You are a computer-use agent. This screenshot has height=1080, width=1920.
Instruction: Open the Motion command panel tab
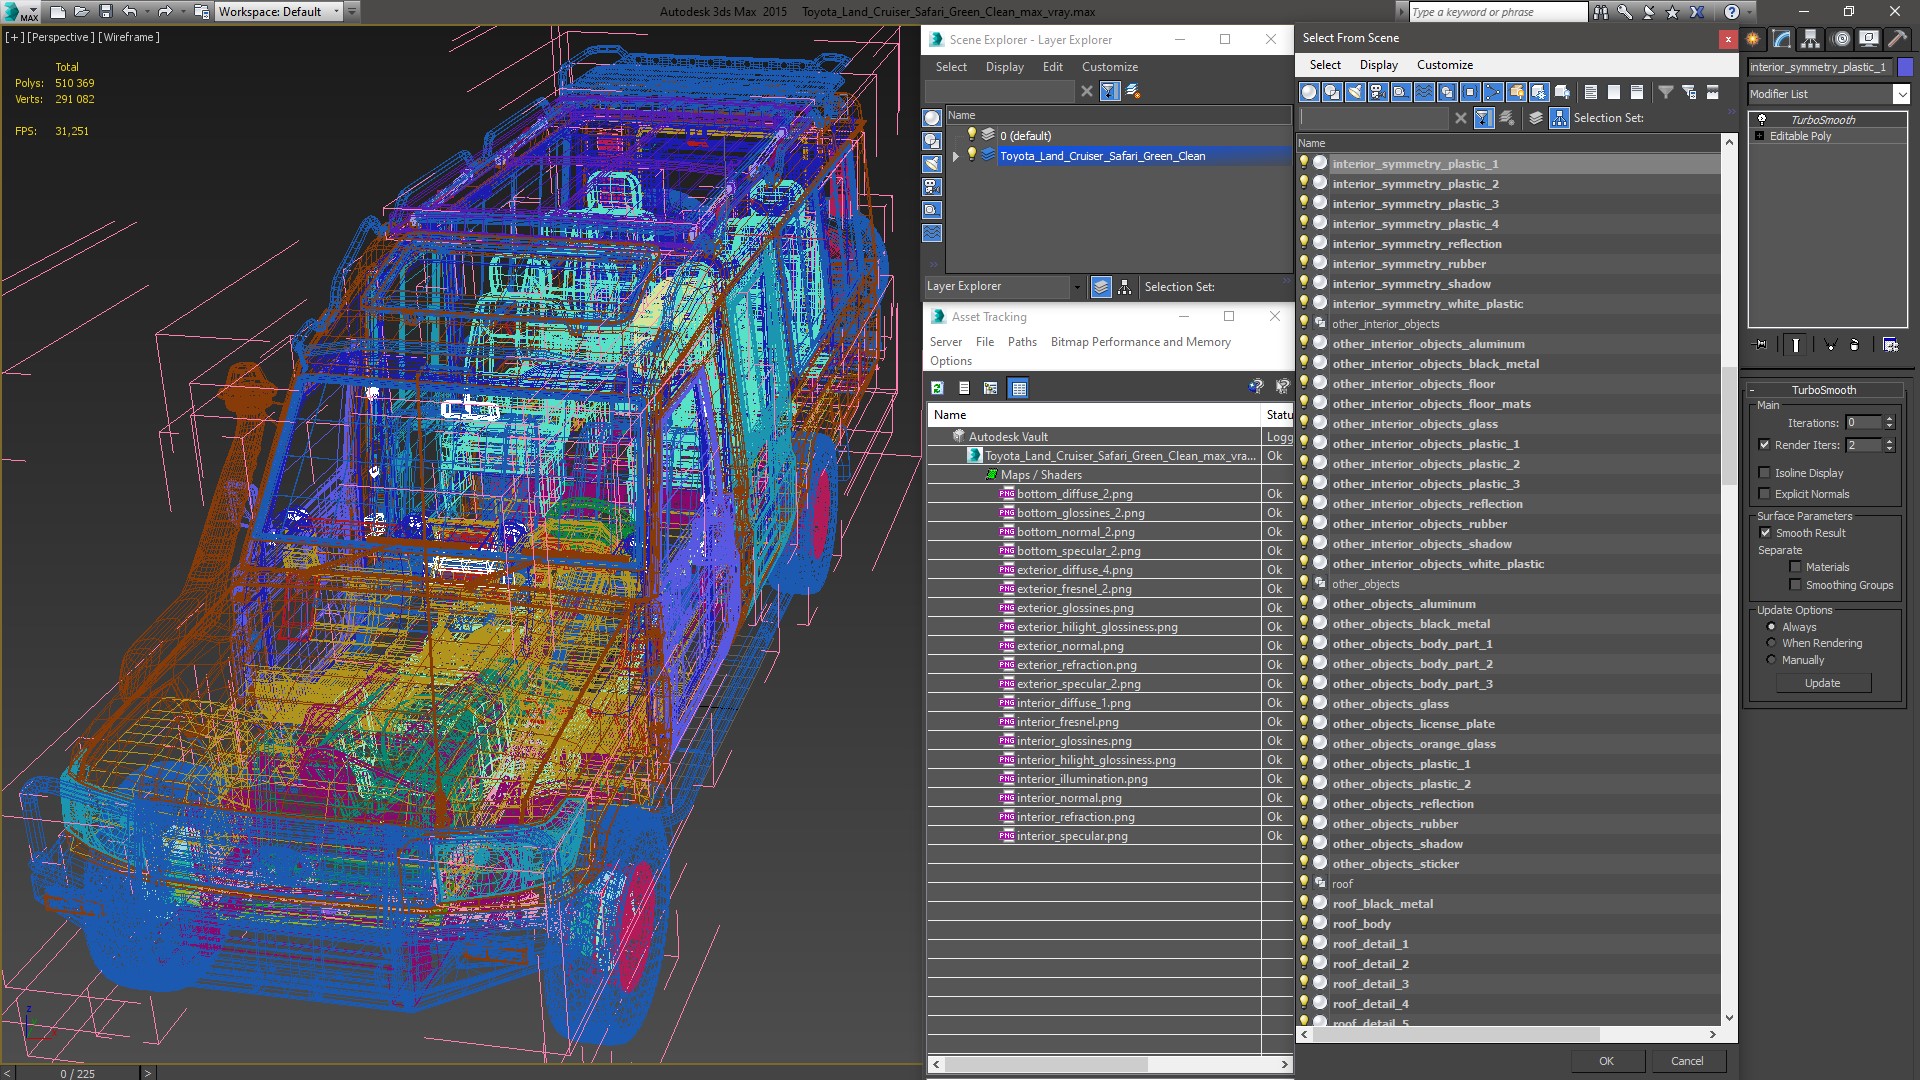[x=1841, y=39]
